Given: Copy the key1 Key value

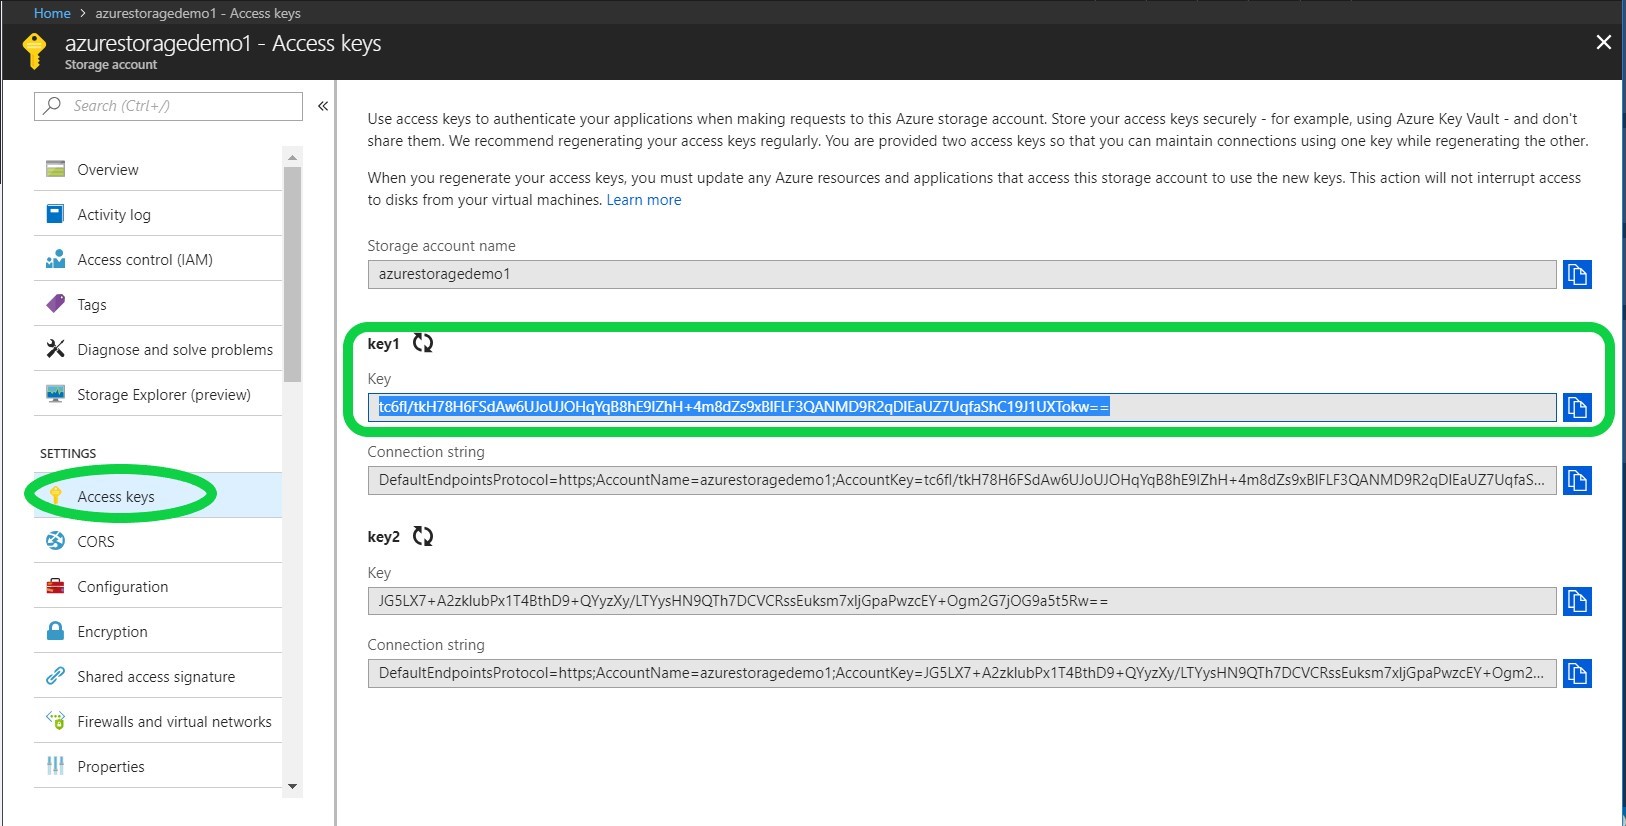Looking at the screenshot, I should (x=1577, y=407).
